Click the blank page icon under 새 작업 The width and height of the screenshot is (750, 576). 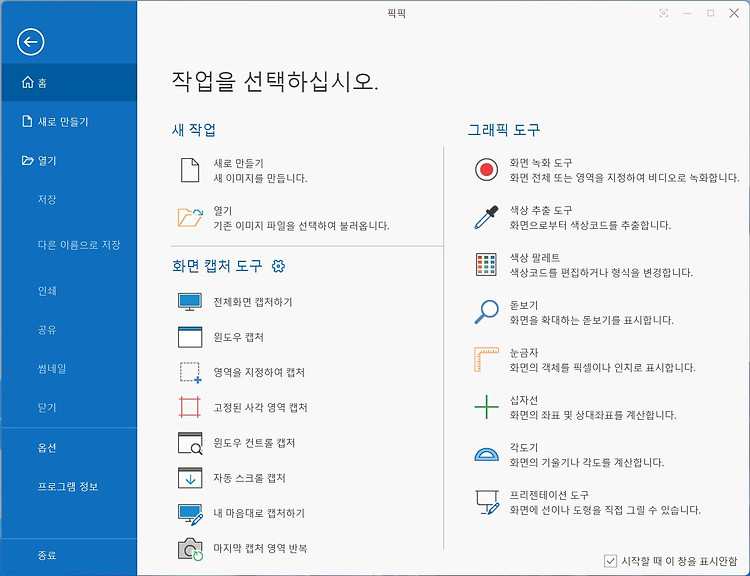tap(190, 170)
